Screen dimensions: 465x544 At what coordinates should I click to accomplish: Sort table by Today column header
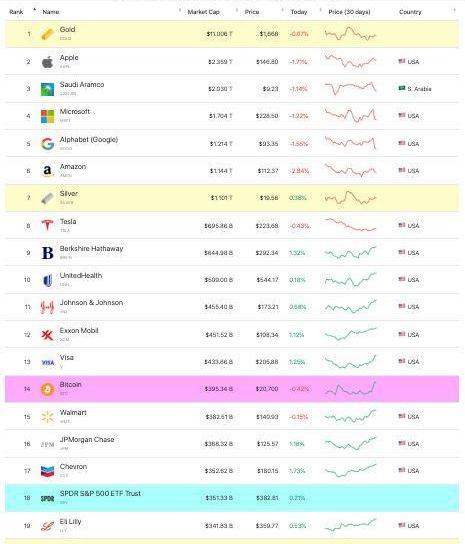coord(299,12)
